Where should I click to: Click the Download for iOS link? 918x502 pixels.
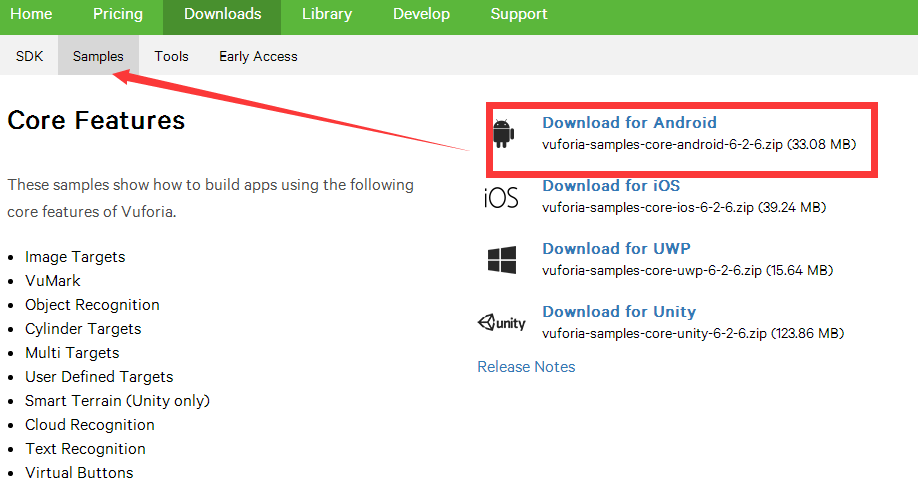(x=611, y=186)
